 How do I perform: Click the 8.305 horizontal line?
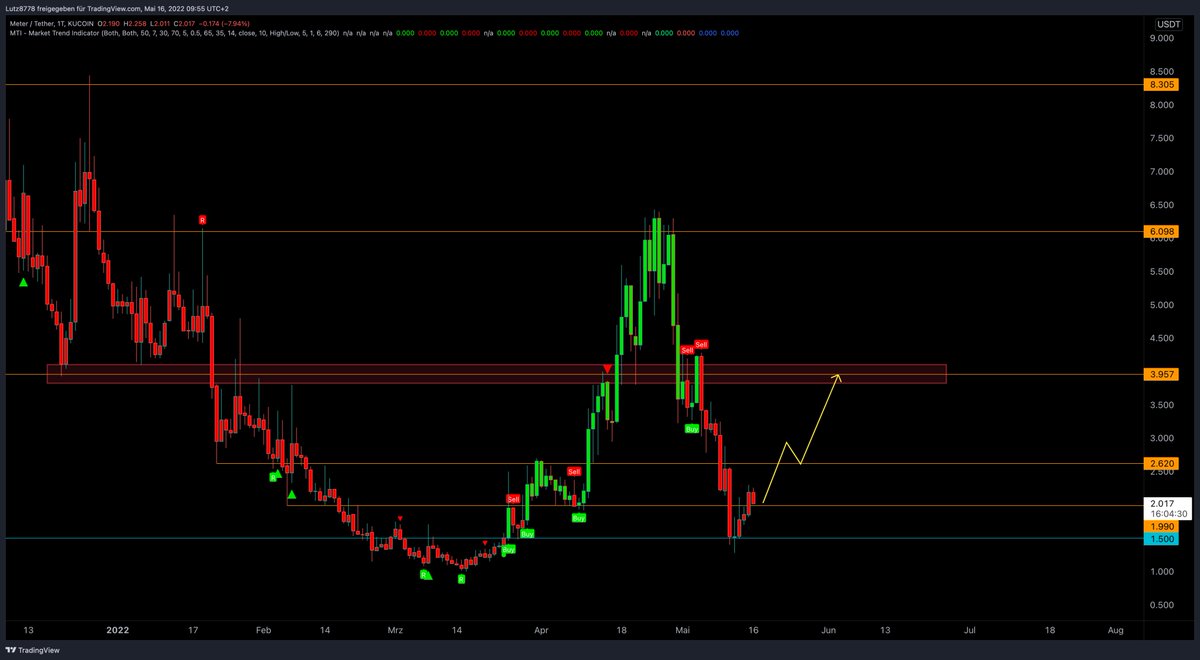[x=575, y=85]
